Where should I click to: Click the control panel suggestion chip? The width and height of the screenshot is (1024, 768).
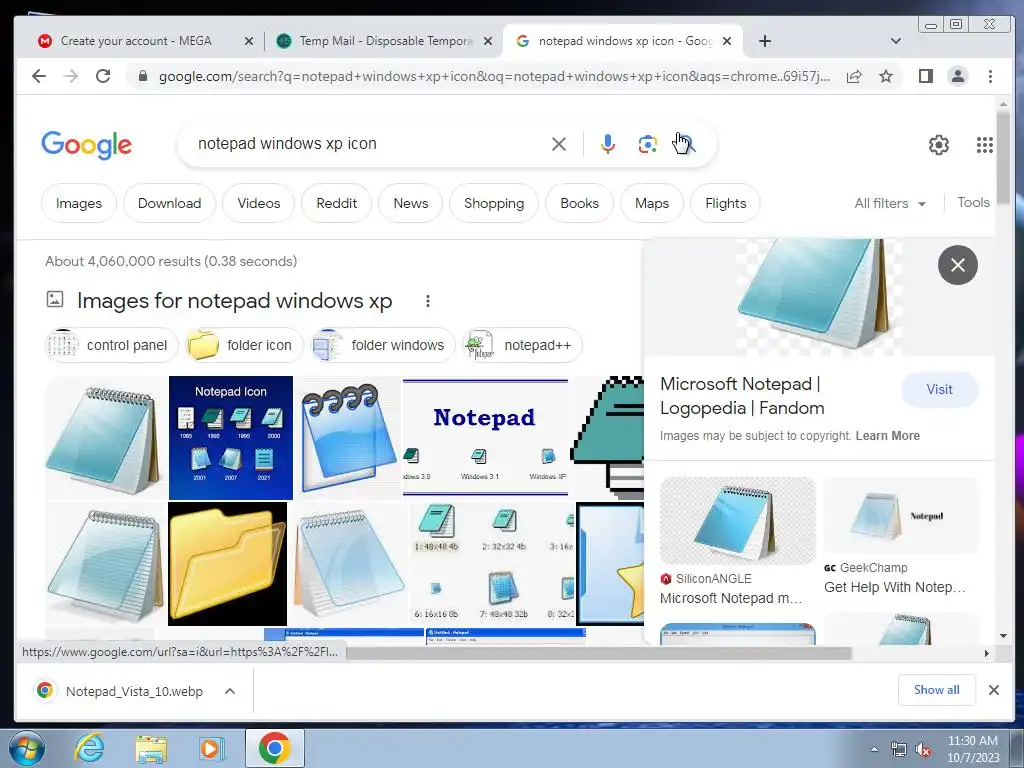pyautogui.click(x=111, y=345)
